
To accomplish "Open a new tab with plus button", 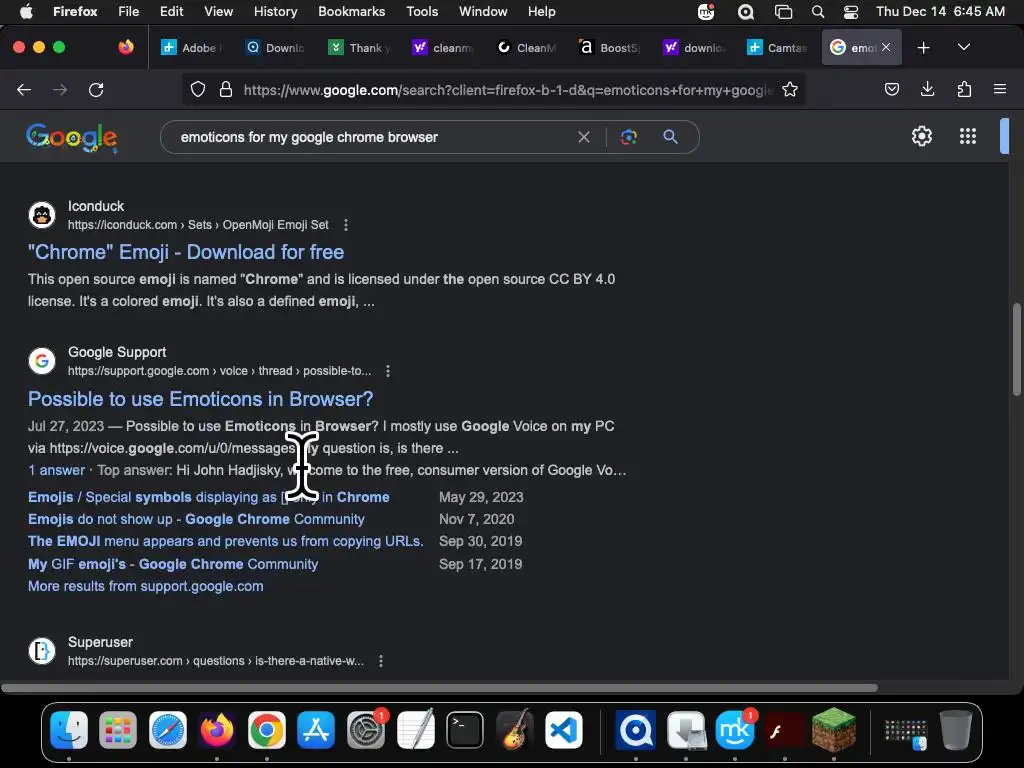I will tap(923, 47).
